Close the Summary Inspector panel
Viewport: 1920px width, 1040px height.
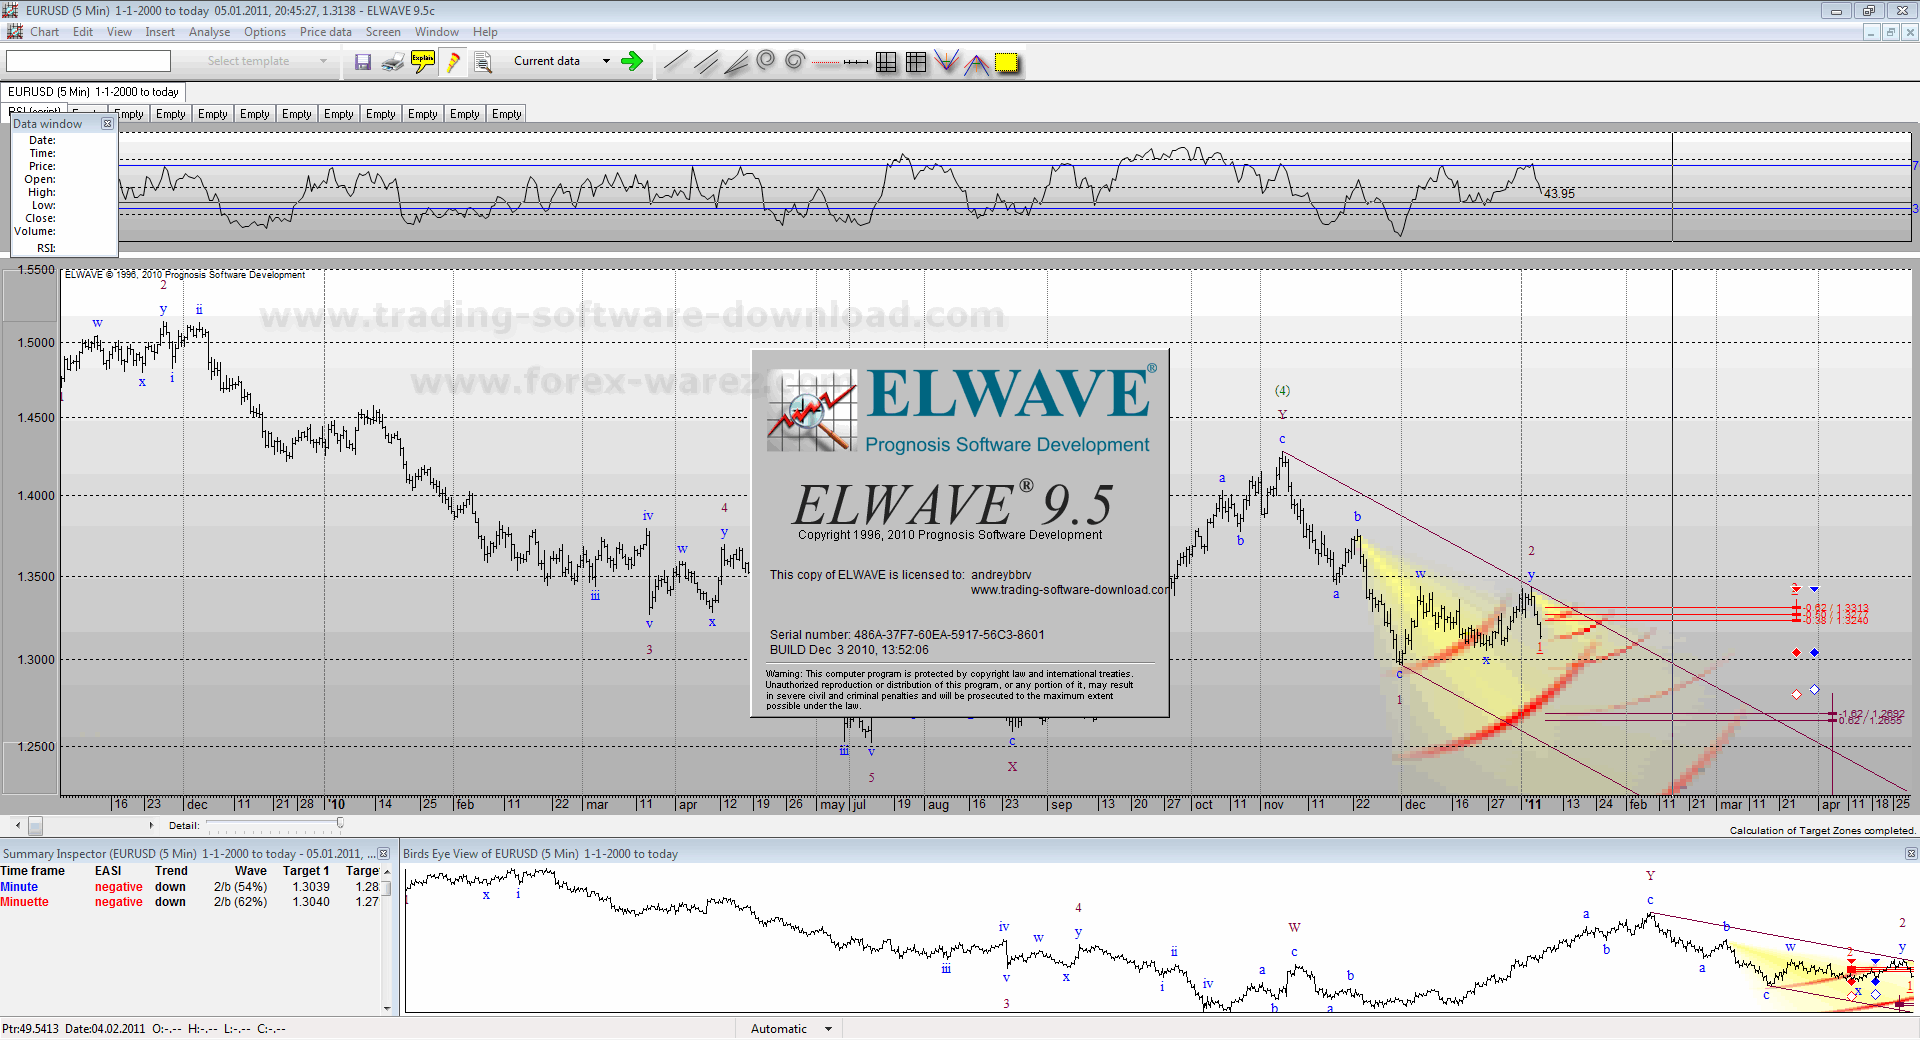coord(383,854)
